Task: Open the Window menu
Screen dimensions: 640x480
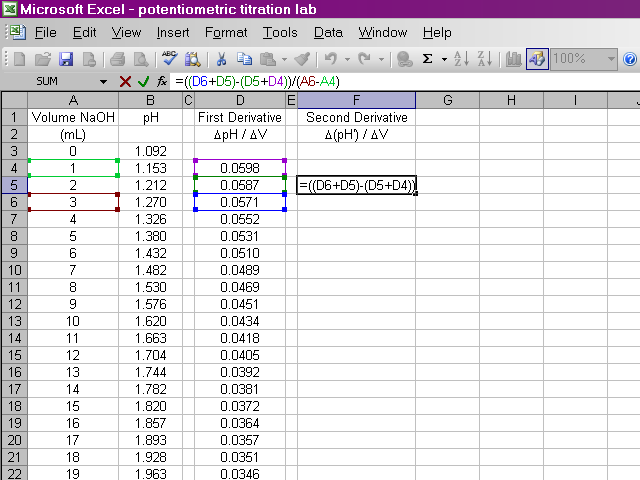Action: click(382, 33)
